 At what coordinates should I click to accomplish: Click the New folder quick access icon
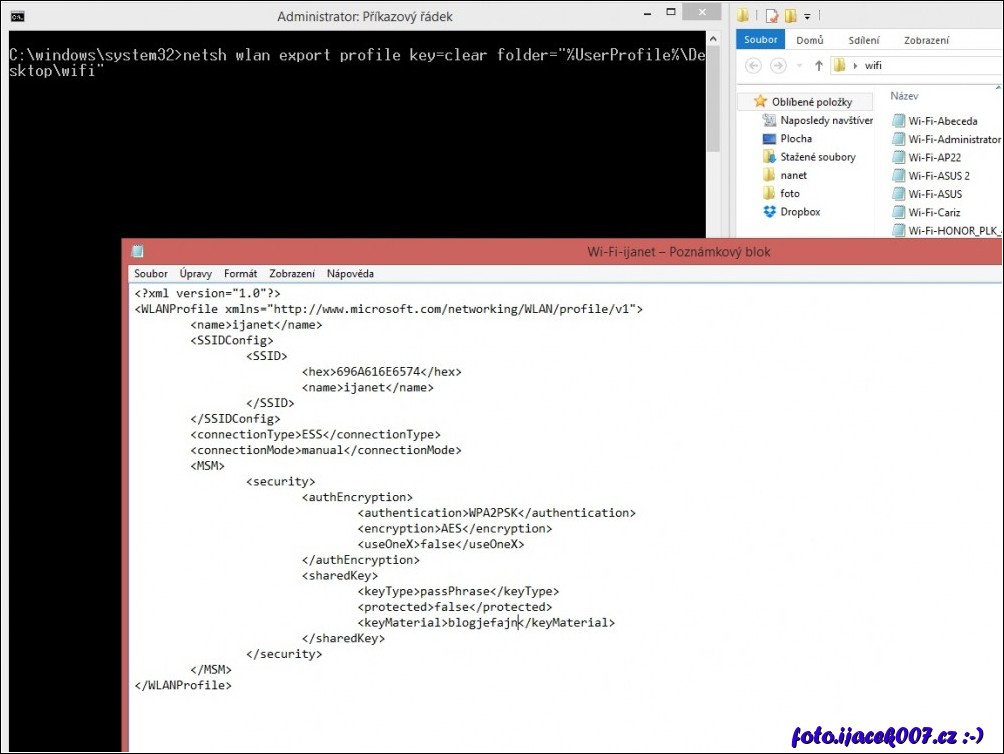coord(790,15)
